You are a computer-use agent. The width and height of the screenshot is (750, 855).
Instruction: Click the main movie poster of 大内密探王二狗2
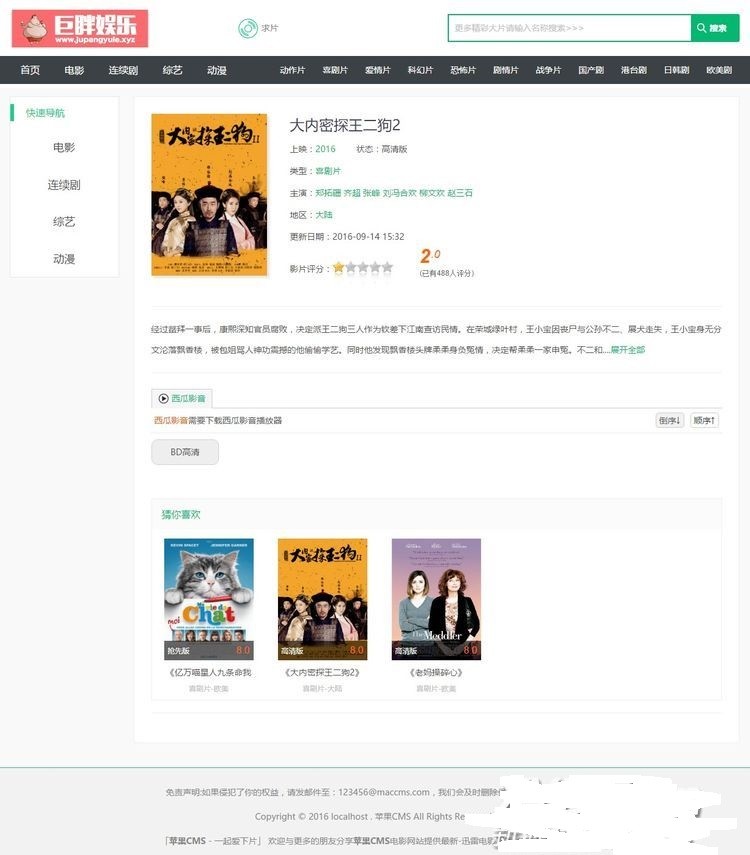(x=209, y=195)
